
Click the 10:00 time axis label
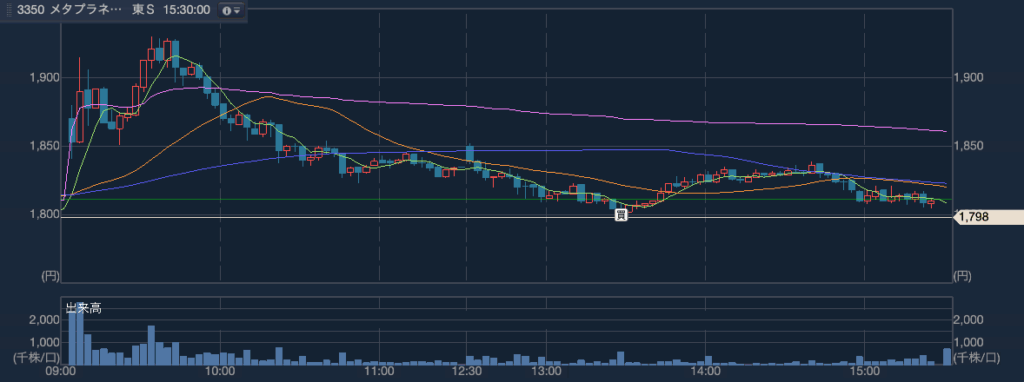221,372
